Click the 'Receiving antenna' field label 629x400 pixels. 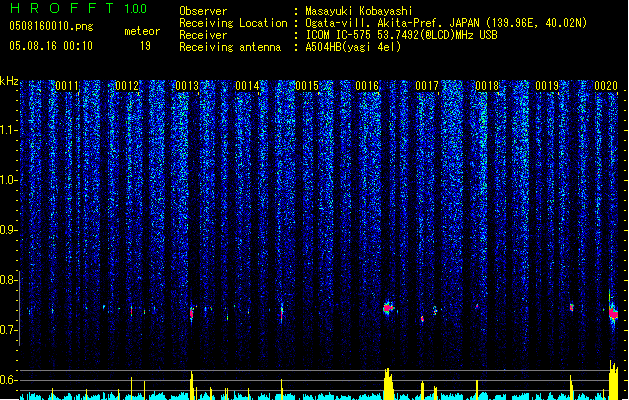point(230,47)
